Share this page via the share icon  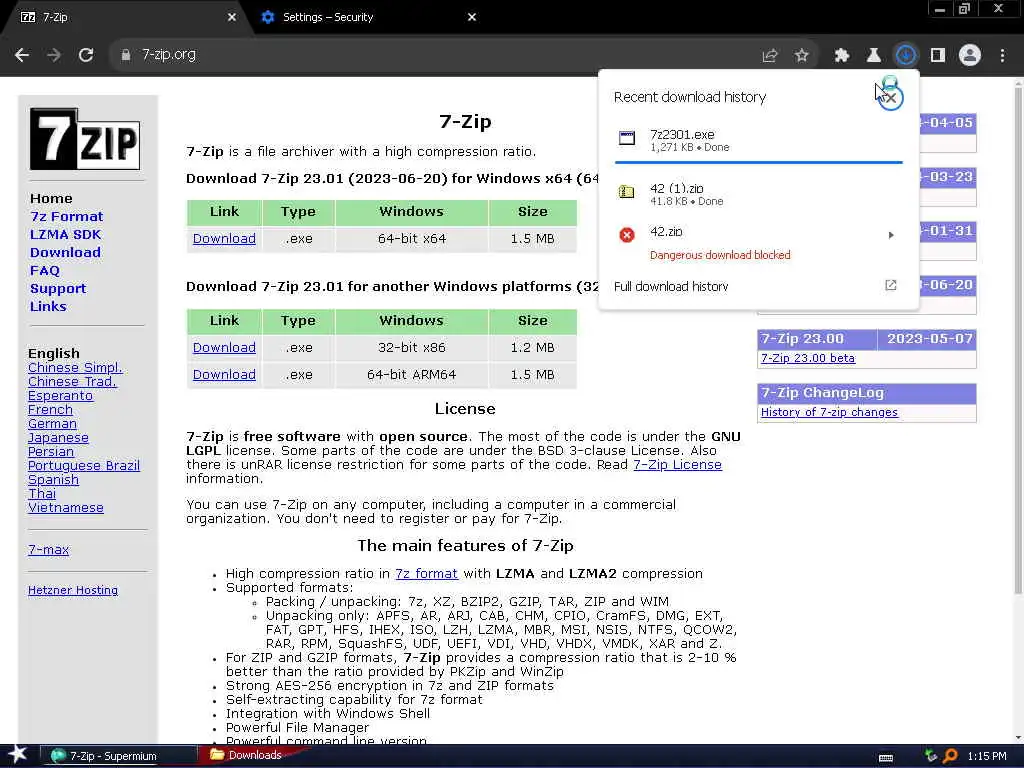(770, 56)
